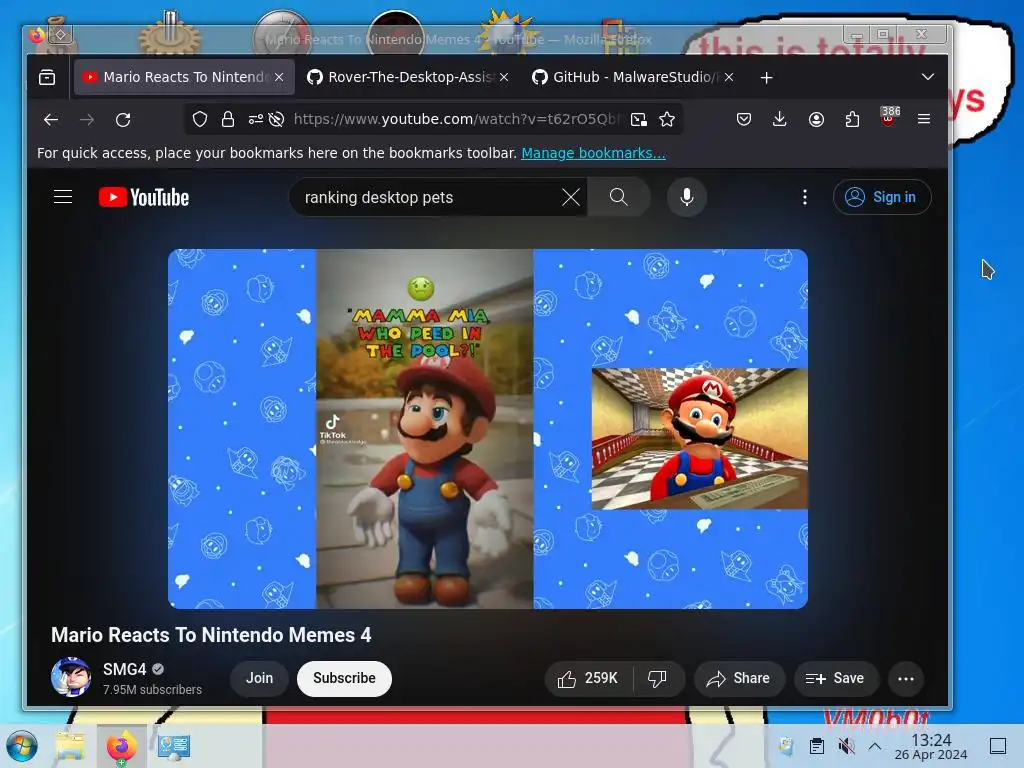Click the 7.95M subscribers text
Screen dimensions: 1024x768
pyautogui.click(x=152, y=690)
